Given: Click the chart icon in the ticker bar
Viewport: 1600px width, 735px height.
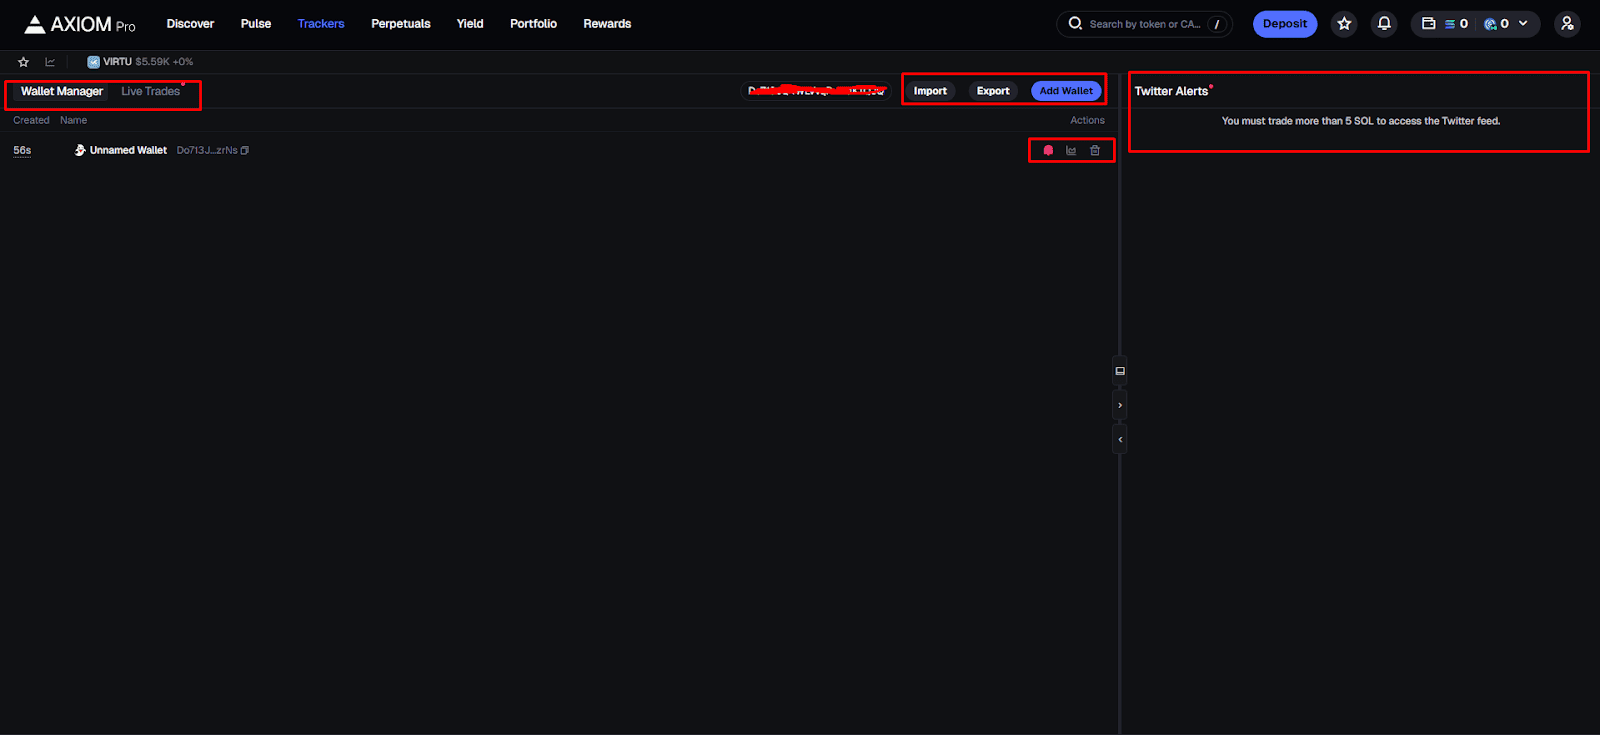Looking at the screenshot, I should point(50,62).
